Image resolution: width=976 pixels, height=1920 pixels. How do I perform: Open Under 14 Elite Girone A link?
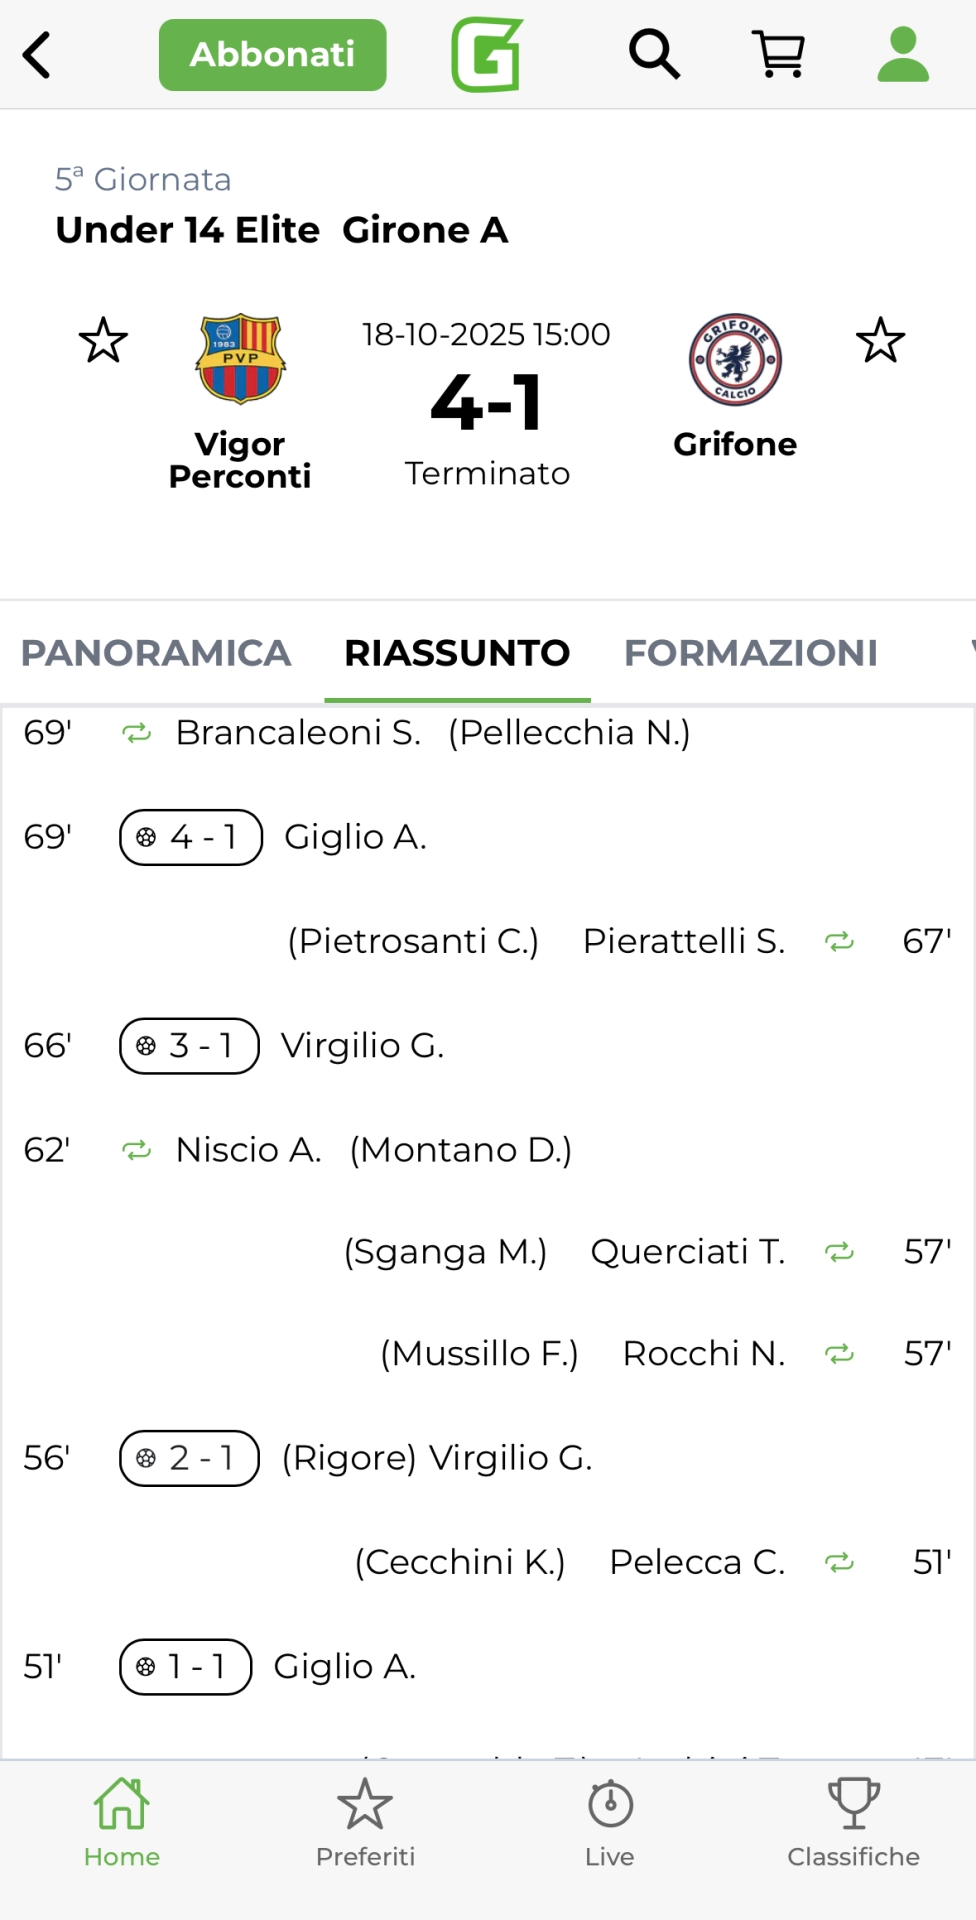[282, 230]
